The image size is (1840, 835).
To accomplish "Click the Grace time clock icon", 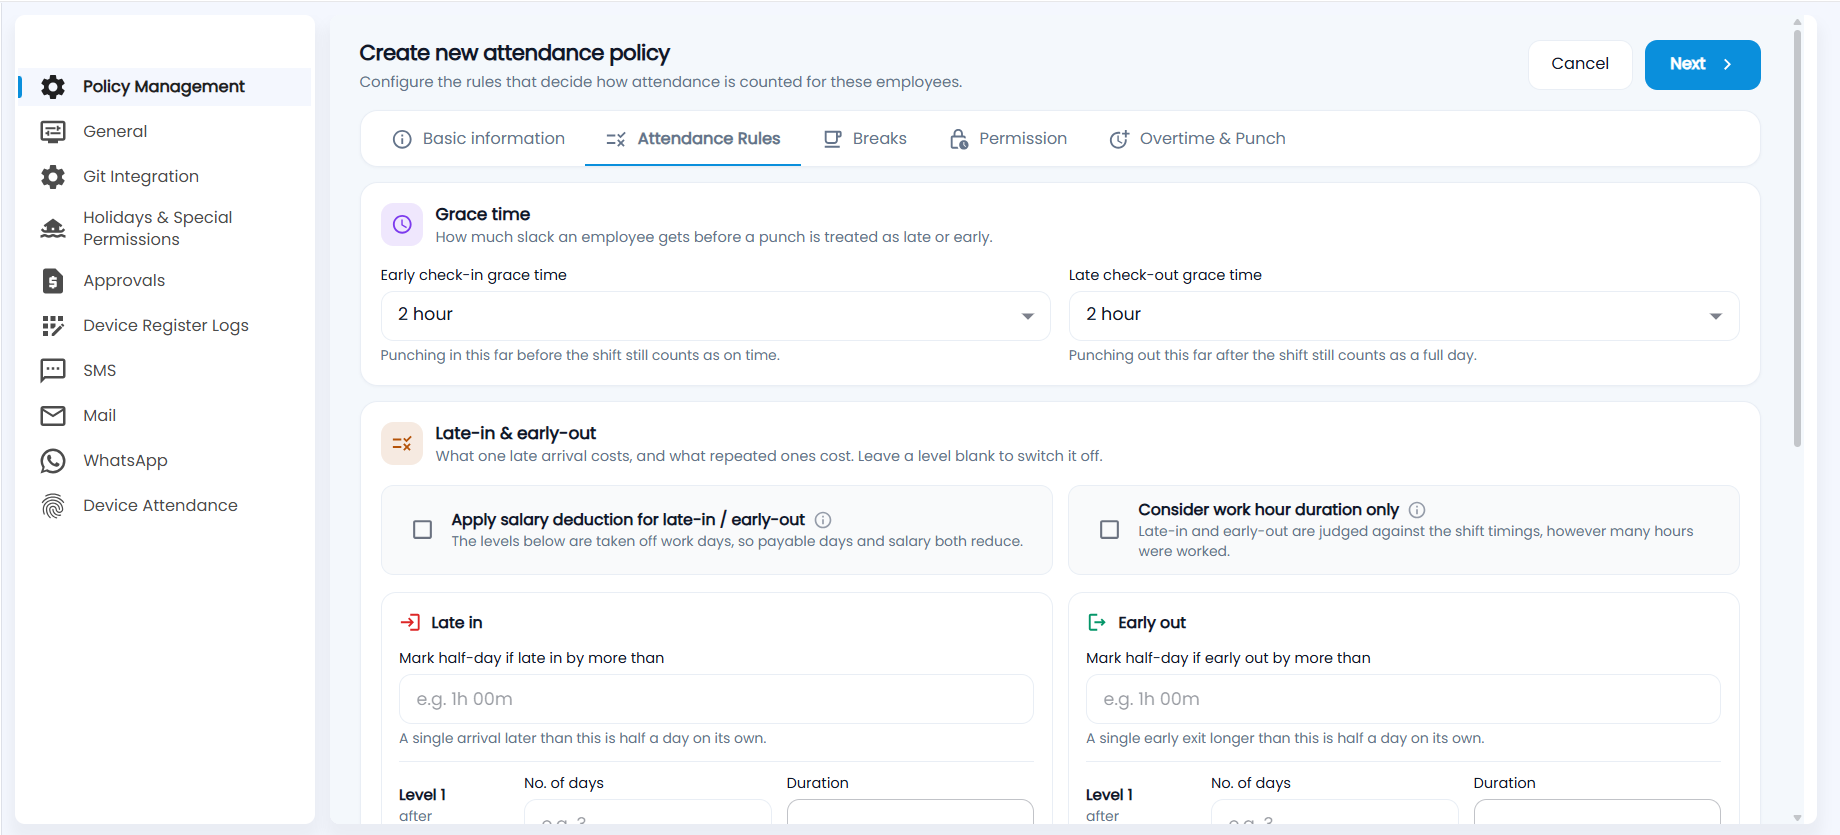I will click(402, 225).
